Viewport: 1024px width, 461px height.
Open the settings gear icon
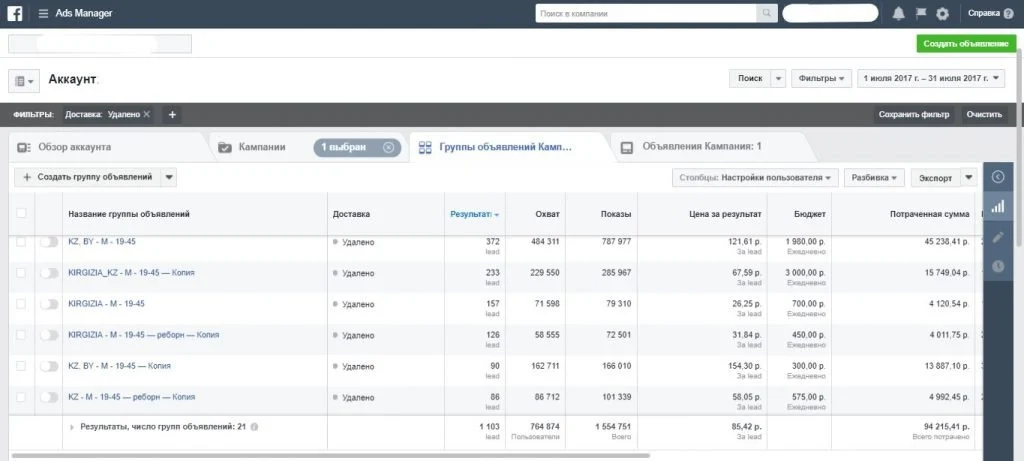click(942, 14)
